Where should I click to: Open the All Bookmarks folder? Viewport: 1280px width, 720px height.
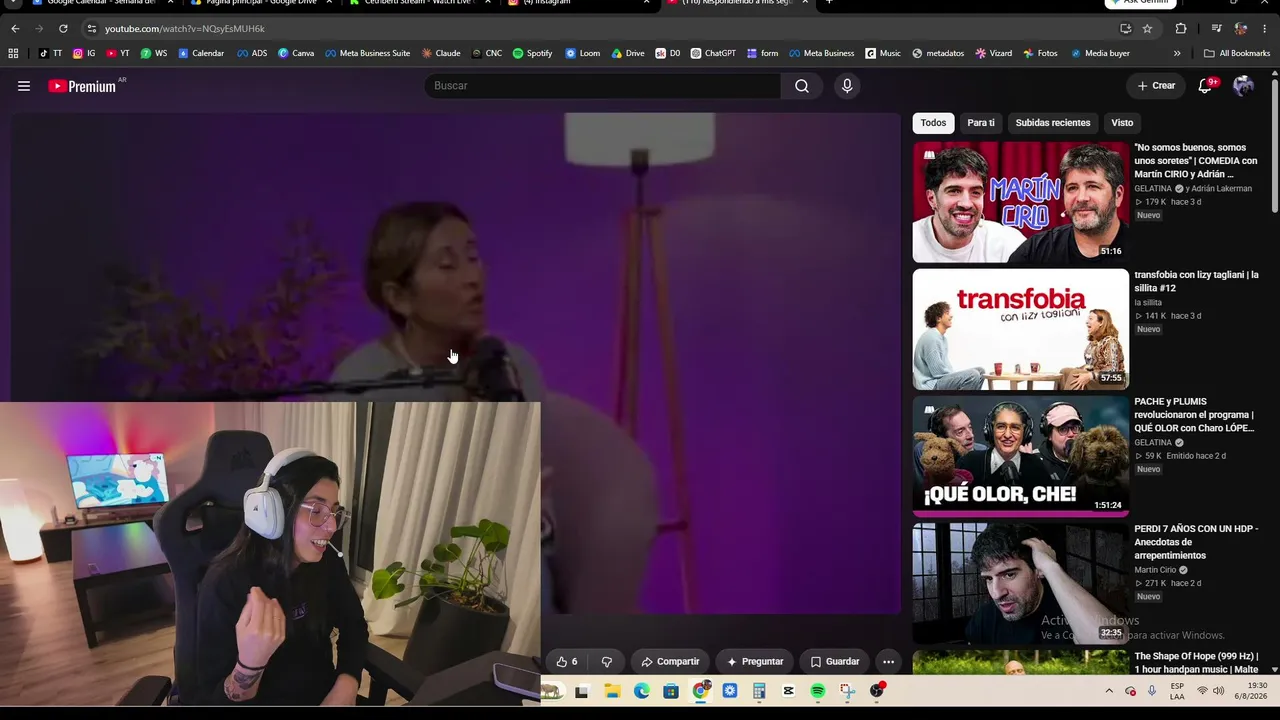(1237, 53)
